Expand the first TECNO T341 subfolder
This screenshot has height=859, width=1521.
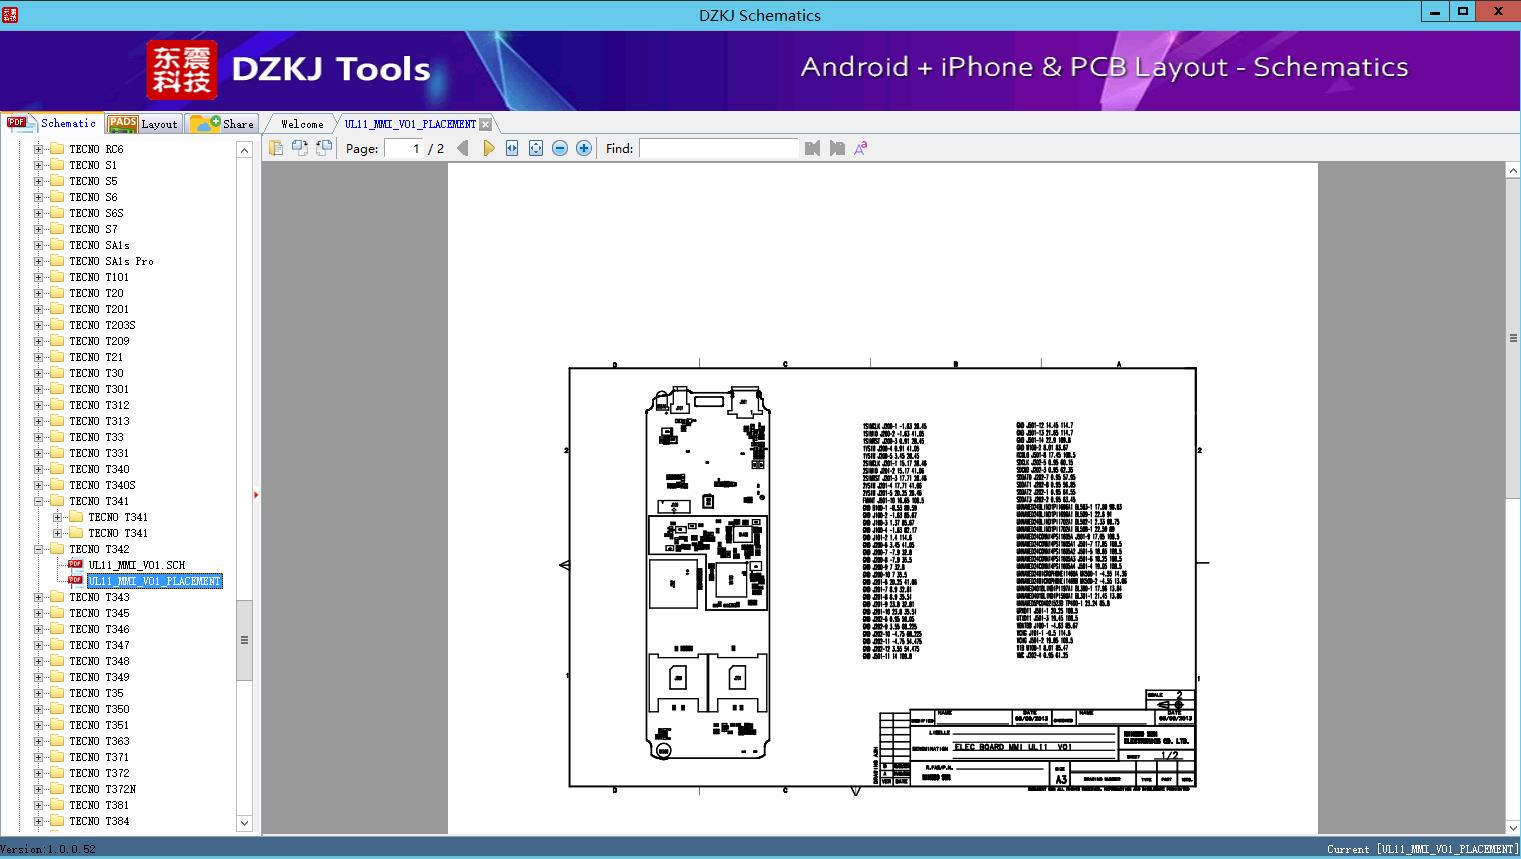(57, 517)
